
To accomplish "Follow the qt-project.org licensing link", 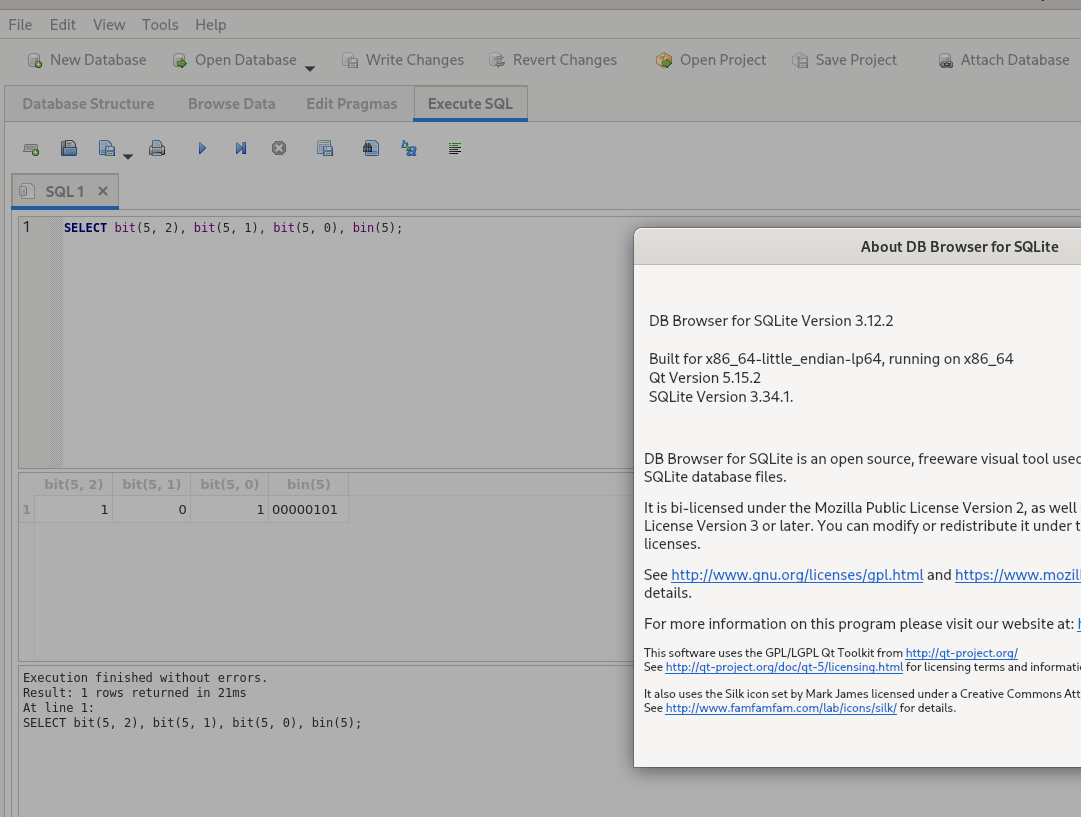I will pyautogui.click(x=784, y=667).
